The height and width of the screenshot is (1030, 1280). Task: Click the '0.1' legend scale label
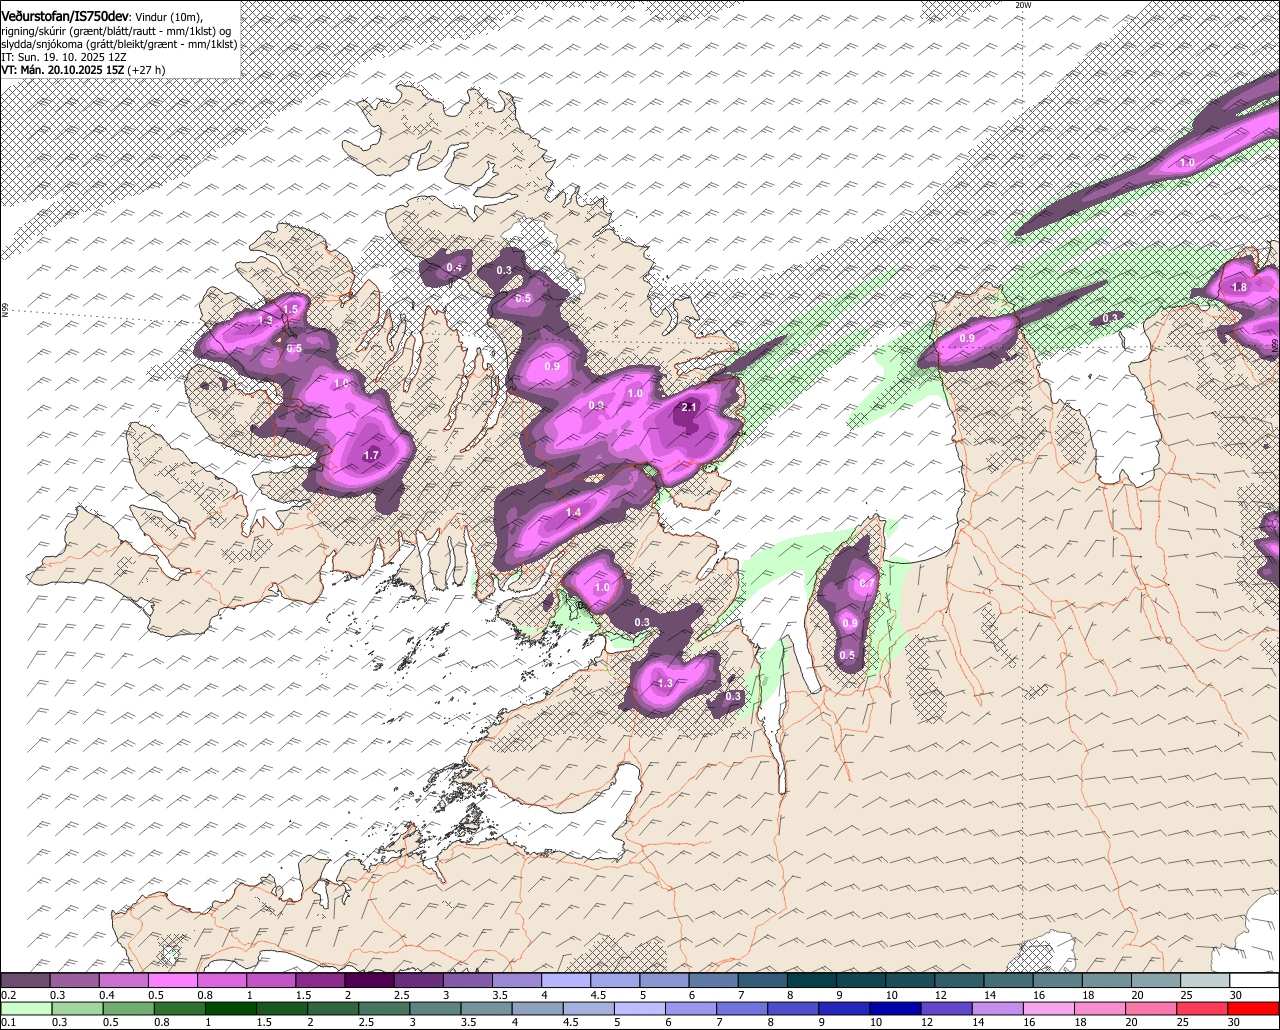8,1022
